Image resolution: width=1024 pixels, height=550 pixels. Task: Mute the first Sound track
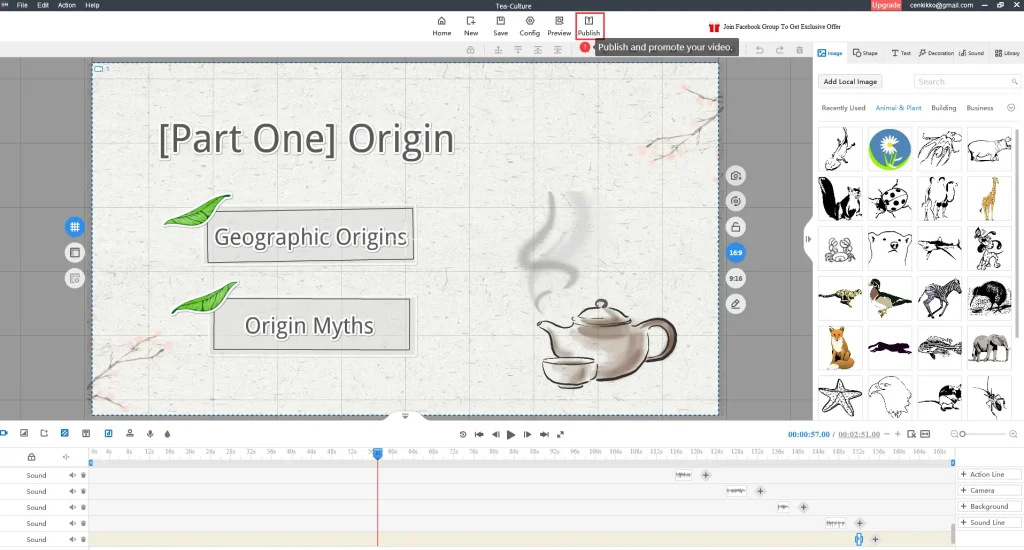(73, 476)
